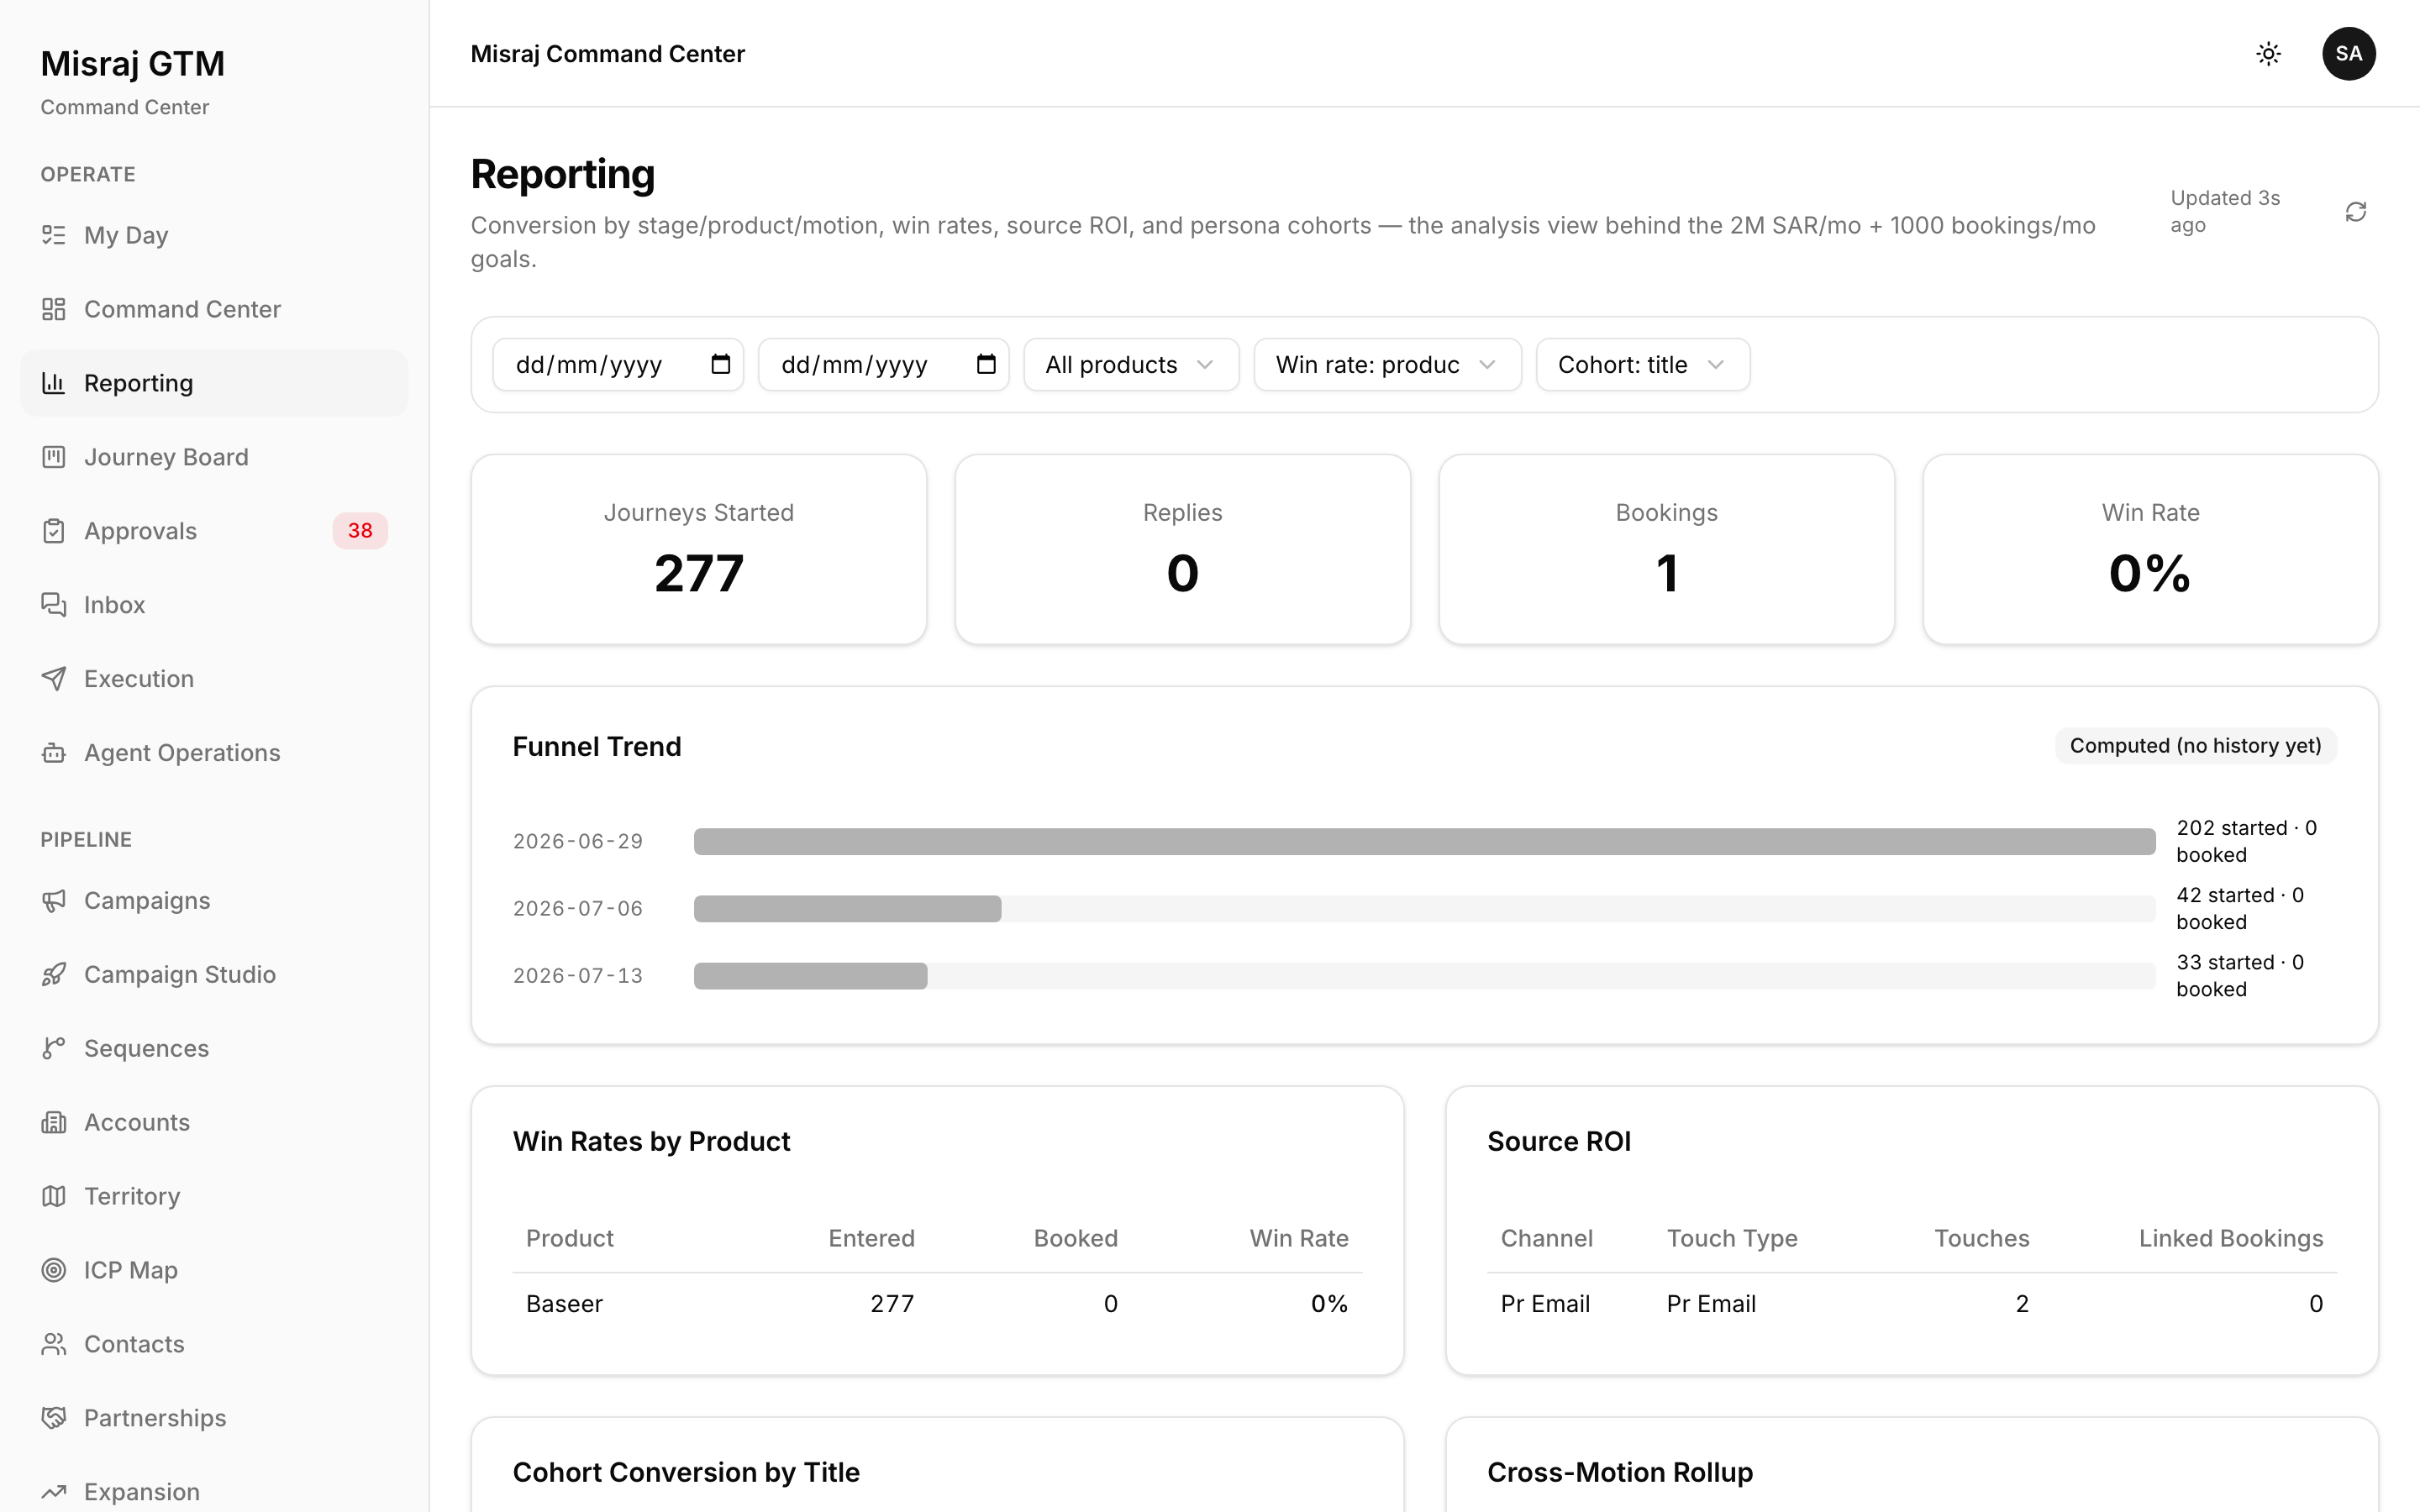The image size is (2420, 1512).
Task: Click the Contacts people icon
Action: tap(54, 1345)
